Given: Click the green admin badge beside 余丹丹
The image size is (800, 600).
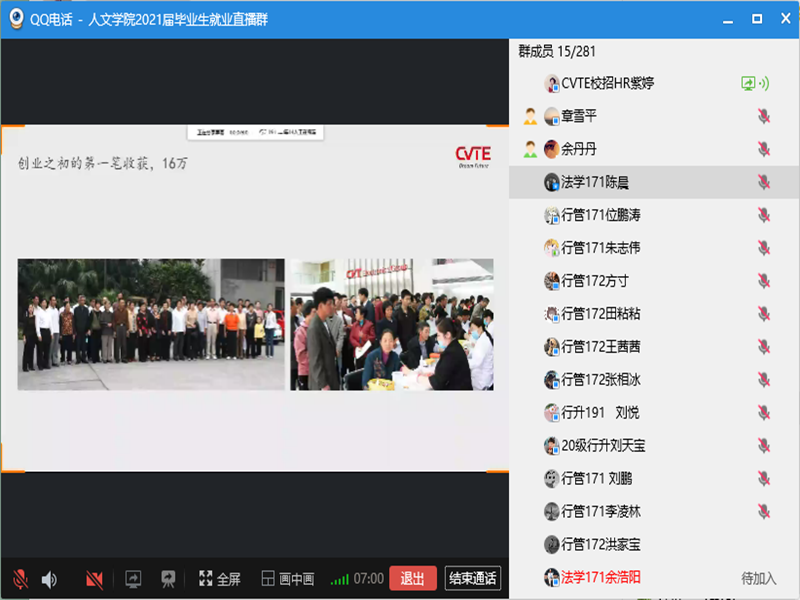Looking at the screenshot, I should click(x=530, y=150).
